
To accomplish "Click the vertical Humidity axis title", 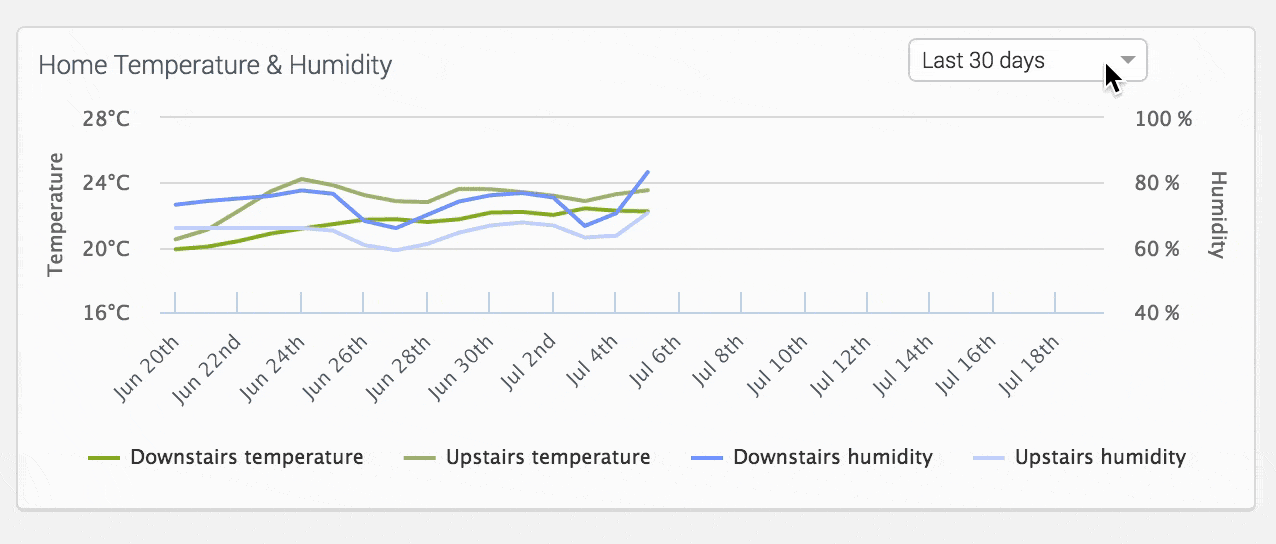I will pos(1217,214).
